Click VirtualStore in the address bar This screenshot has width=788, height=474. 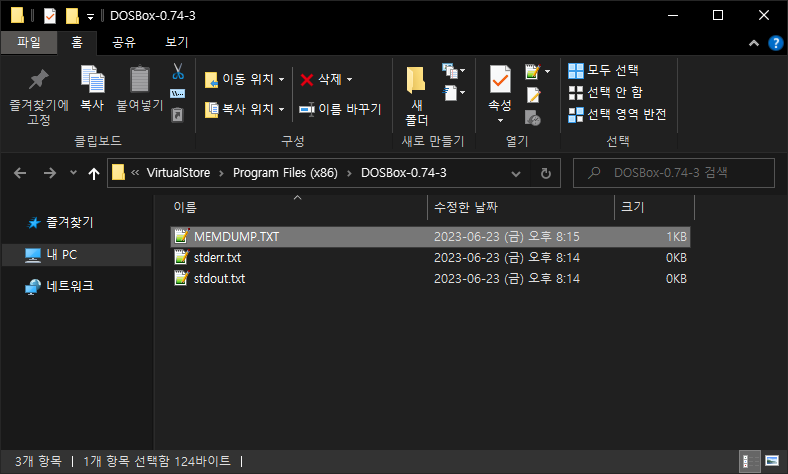point(178,173)
